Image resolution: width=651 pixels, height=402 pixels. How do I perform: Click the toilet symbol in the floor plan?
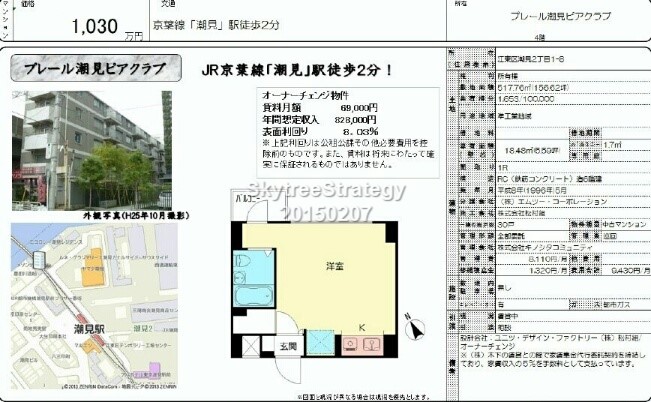pos(243,261)
